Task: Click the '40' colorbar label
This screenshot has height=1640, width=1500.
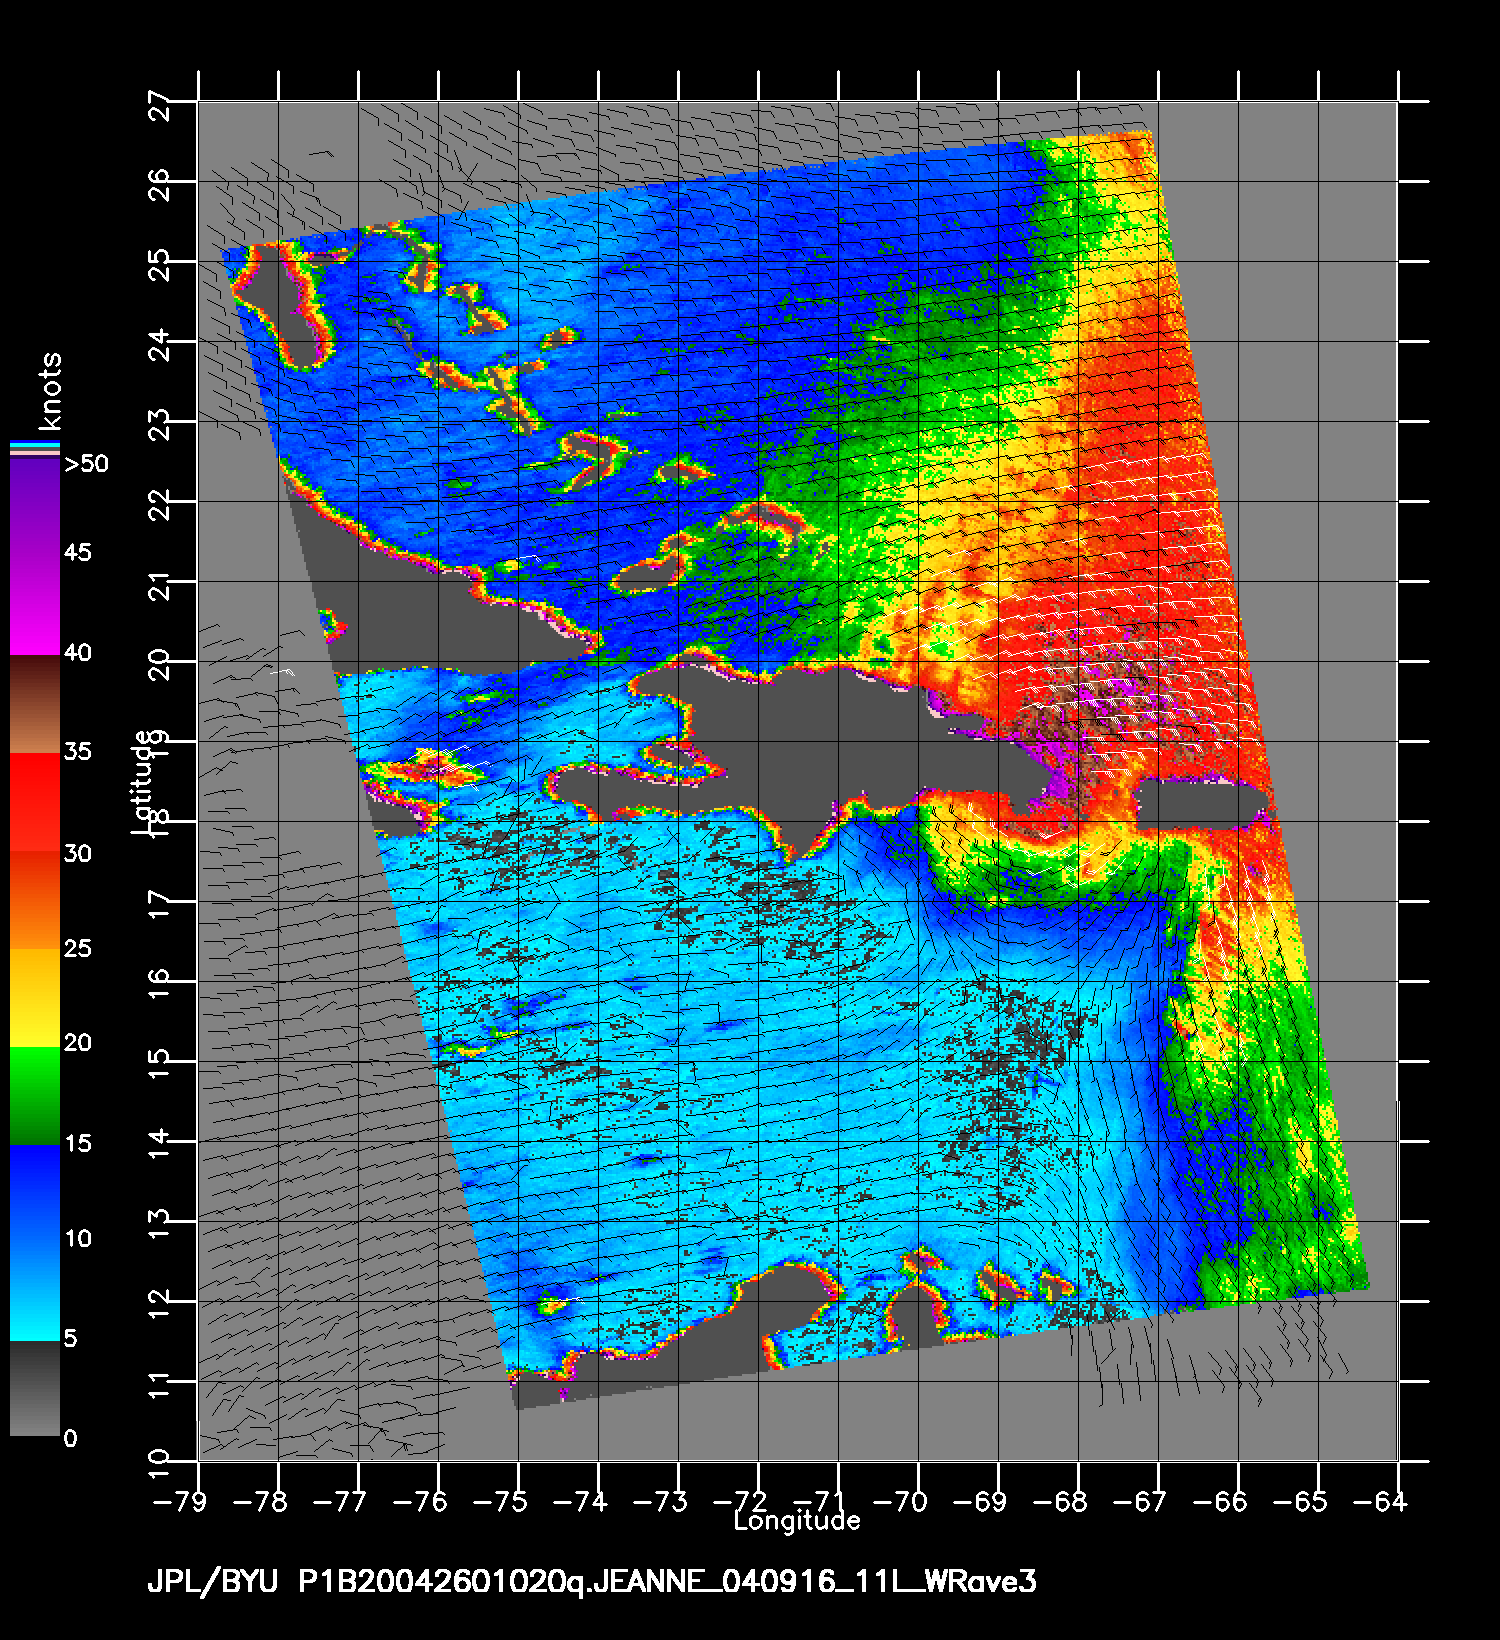Action: [x=78, y=653]
